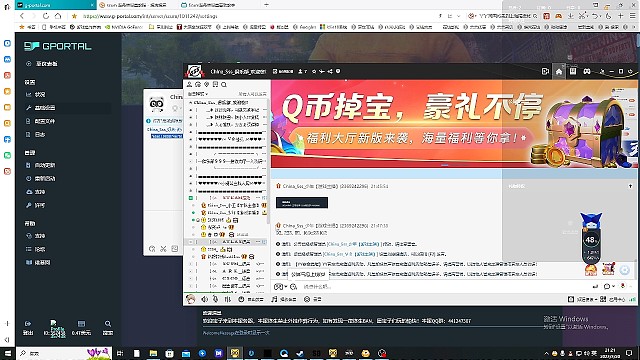Open the video icon in voice app header

click(545, 71)
